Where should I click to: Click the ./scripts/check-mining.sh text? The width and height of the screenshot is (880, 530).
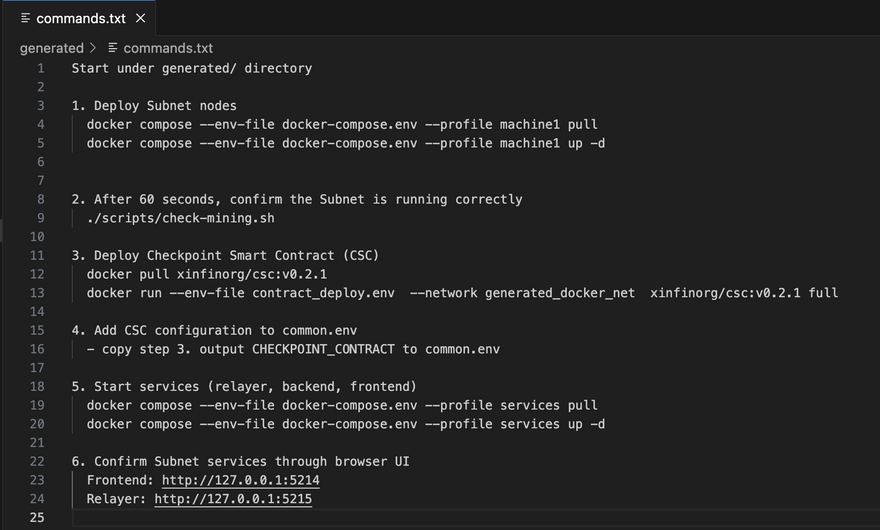pos(180,218)
